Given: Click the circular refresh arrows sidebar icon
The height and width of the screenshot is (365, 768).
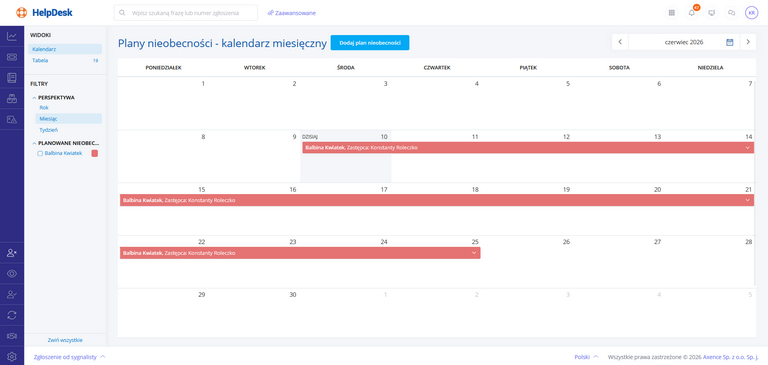Looking at the screenshot, I should [x=12, y=315].
